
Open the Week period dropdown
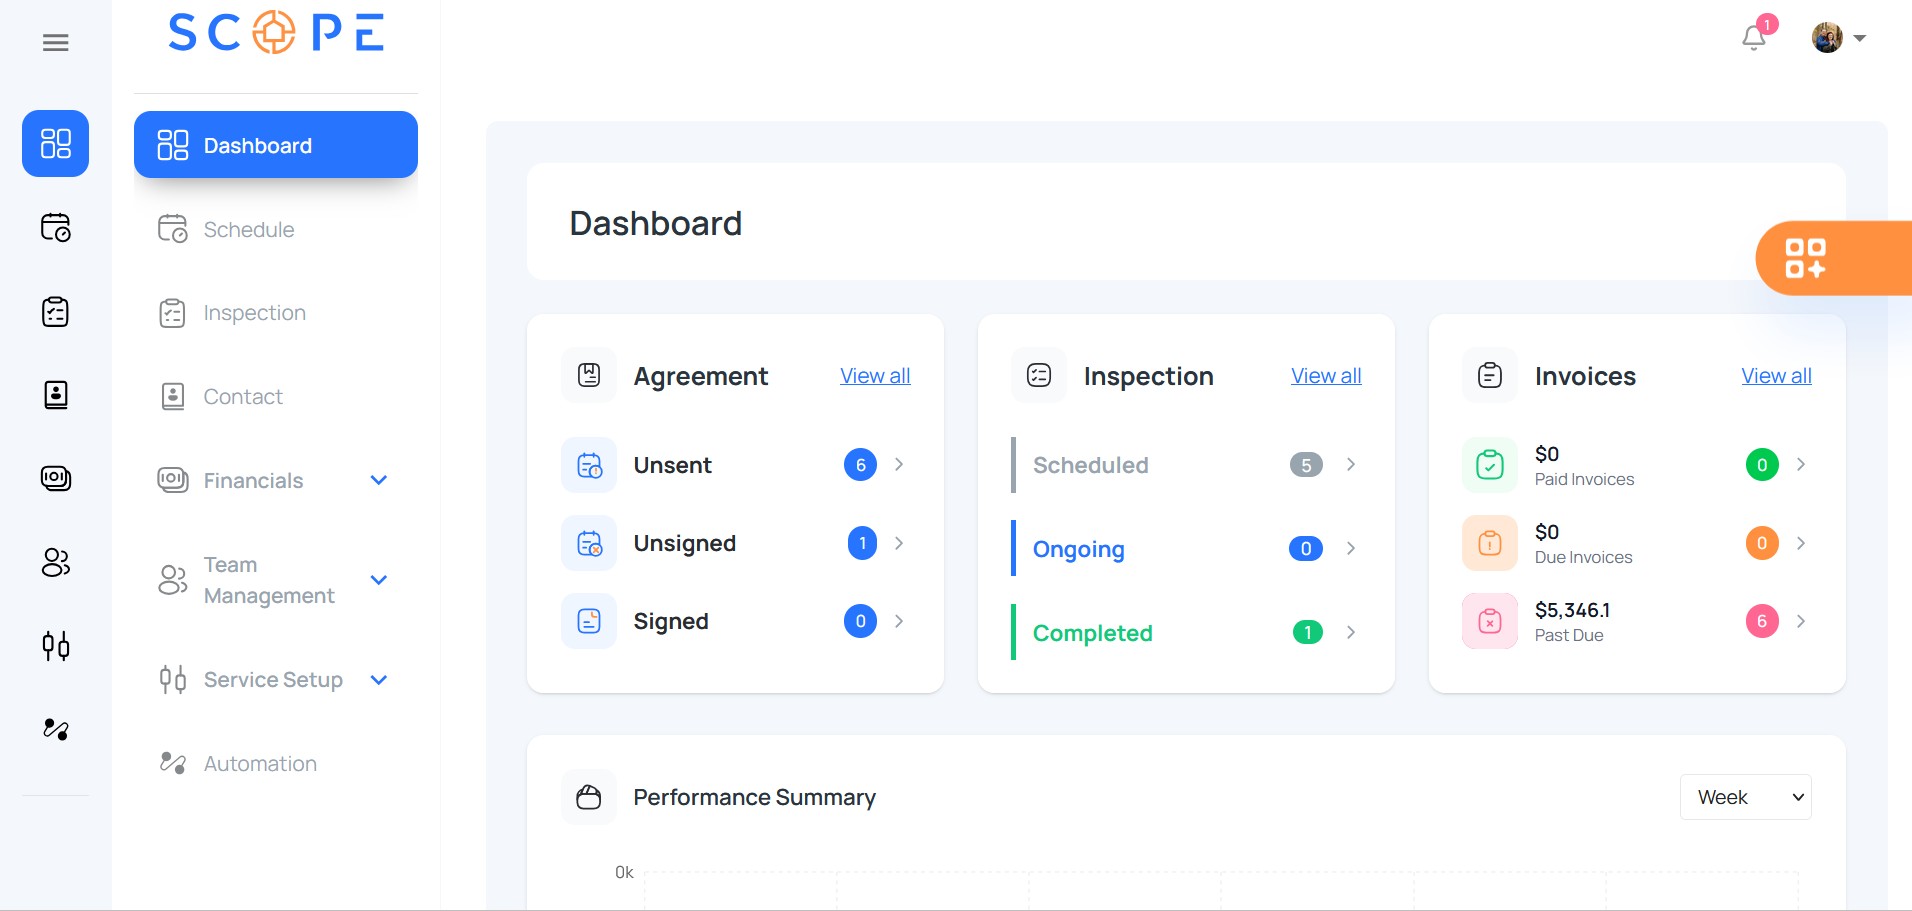point(1745,797)
